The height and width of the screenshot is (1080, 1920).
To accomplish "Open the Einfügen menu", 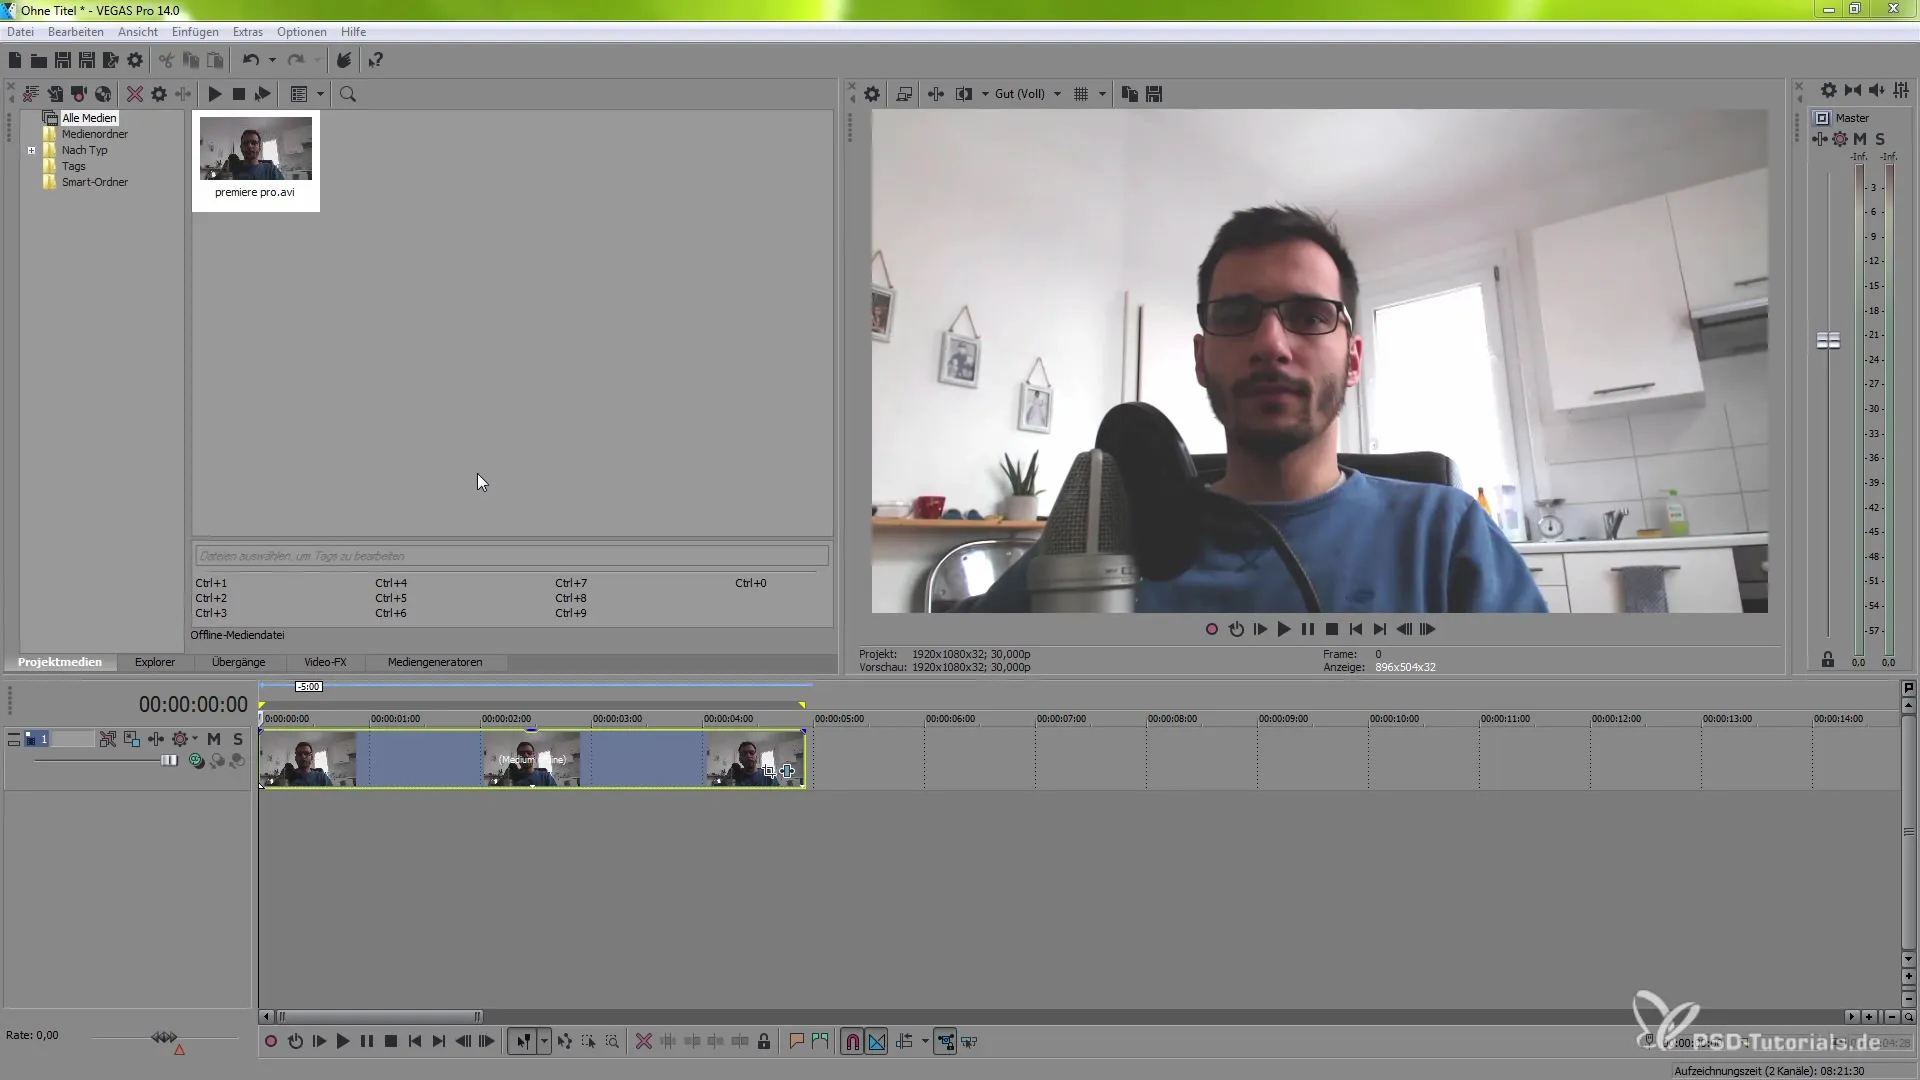I will pos(195,32).
